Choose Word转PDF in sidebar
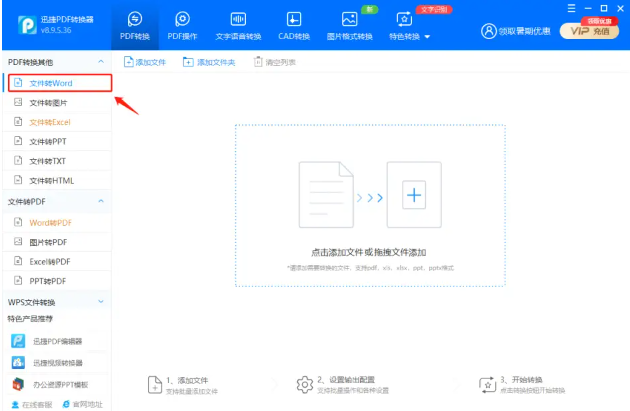This screenshot has height=411, width=630. (50, 222)
